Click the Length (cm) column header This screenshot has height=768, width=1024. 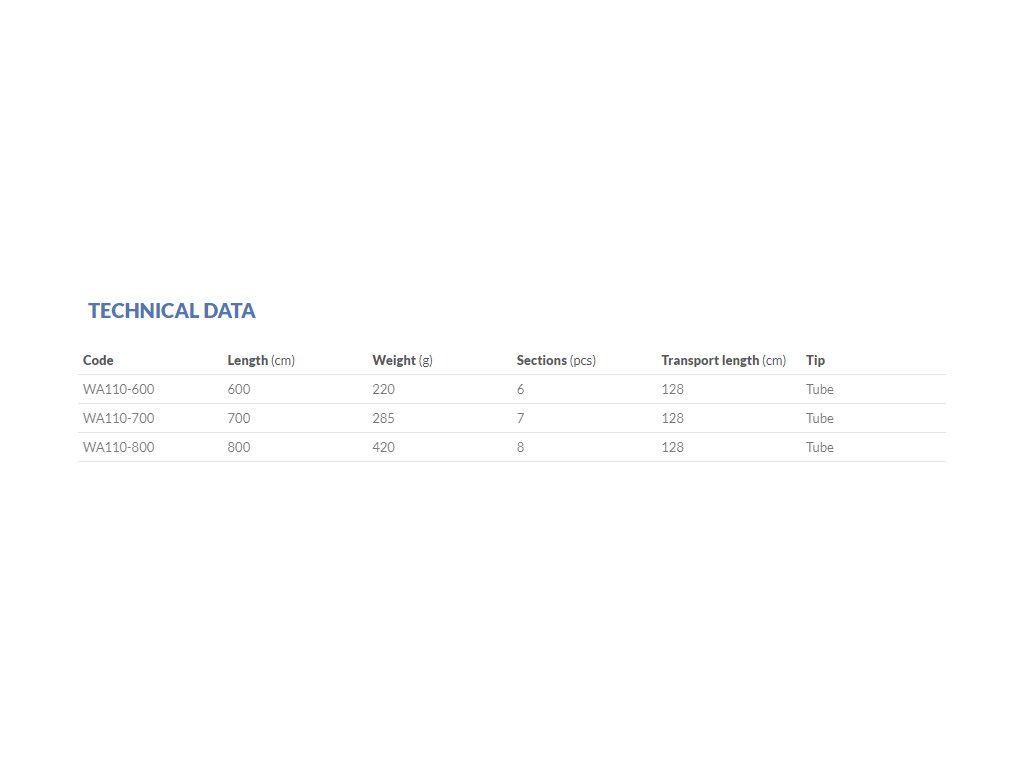pos(261,360)
